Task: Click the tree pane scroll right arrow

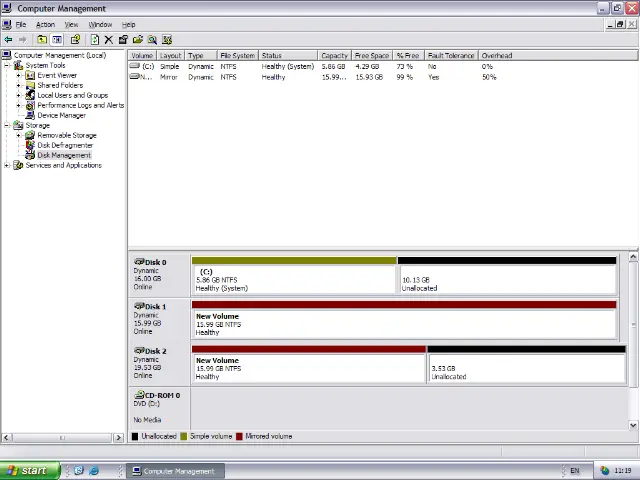Action: [x=118, y=438]
